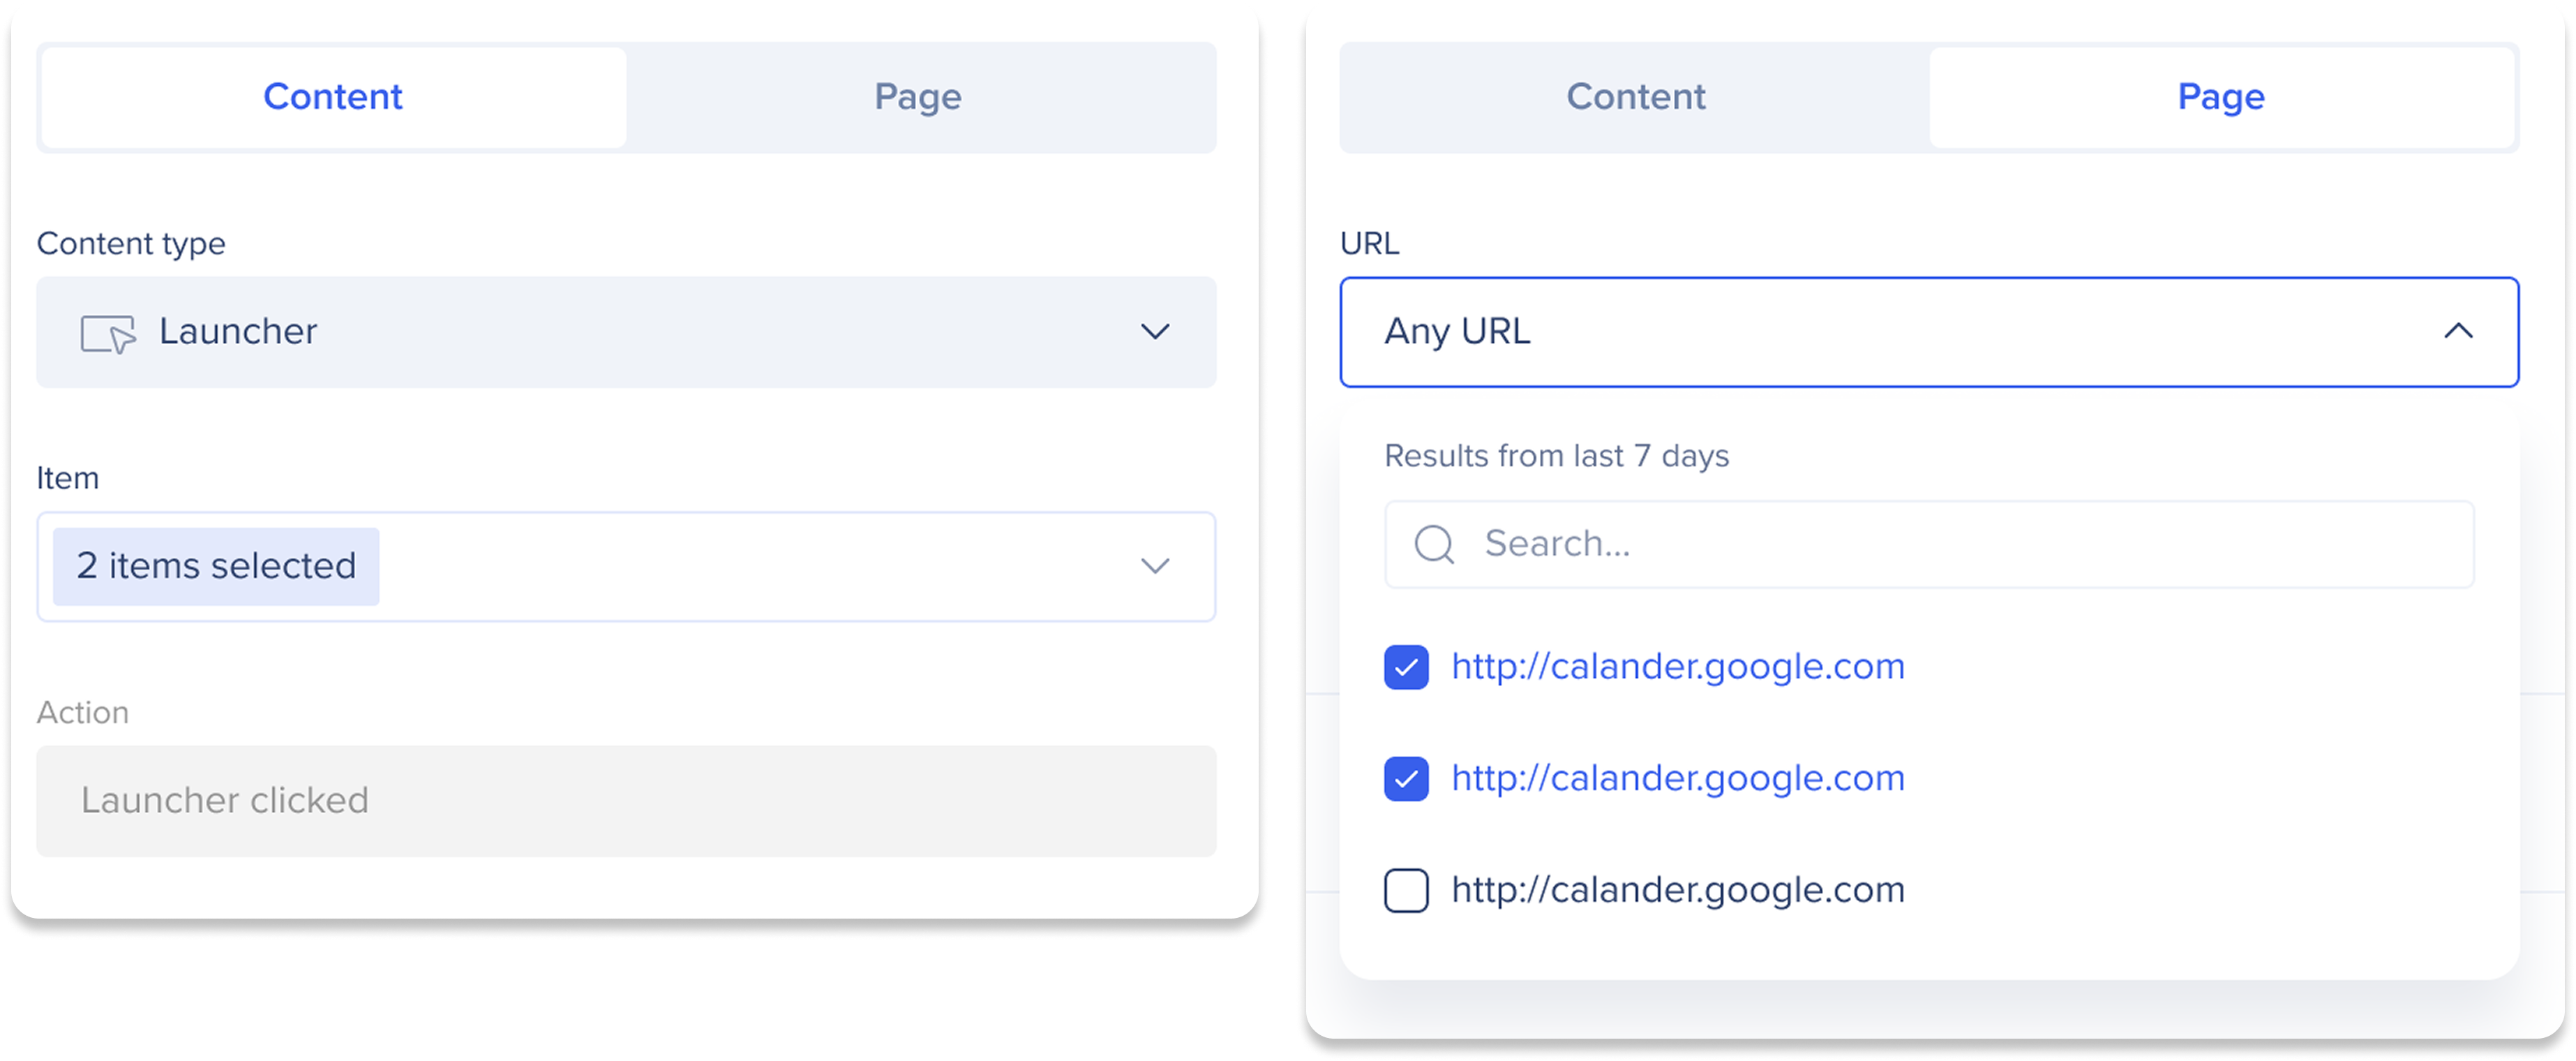Uncheck the second calander.google.com checkbox

pos(1406,779)
